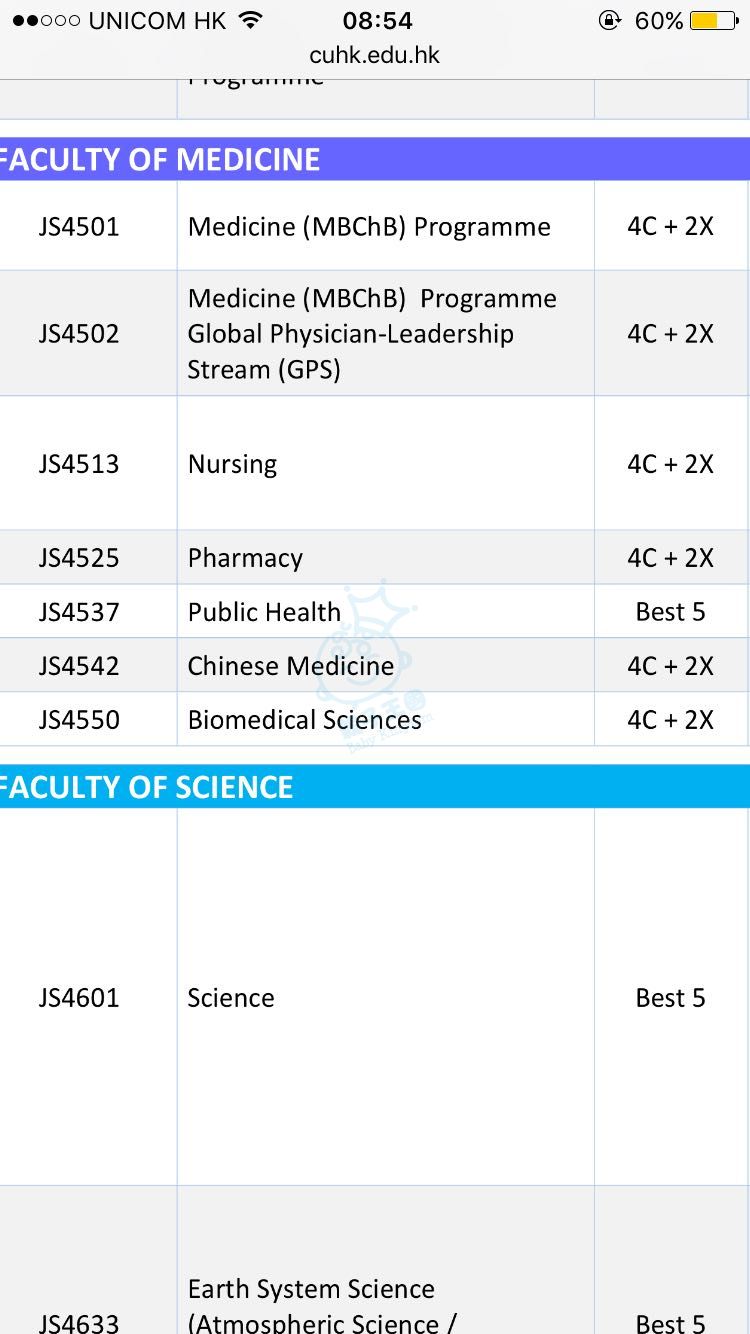
Task: Select the JS4501 programme code
Action: point(79,227)
